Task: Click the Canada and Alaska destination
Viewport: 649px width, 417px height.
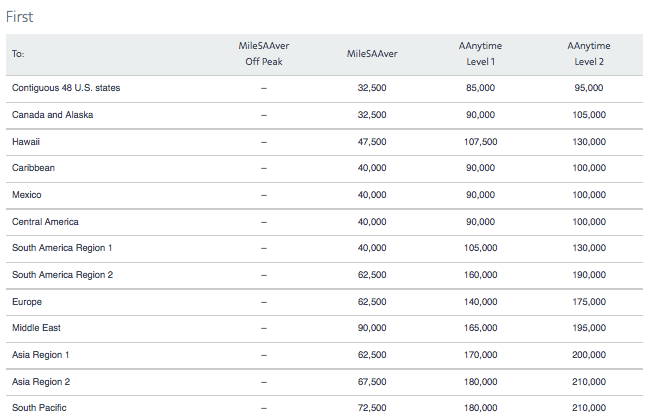Action: (53, 115)
